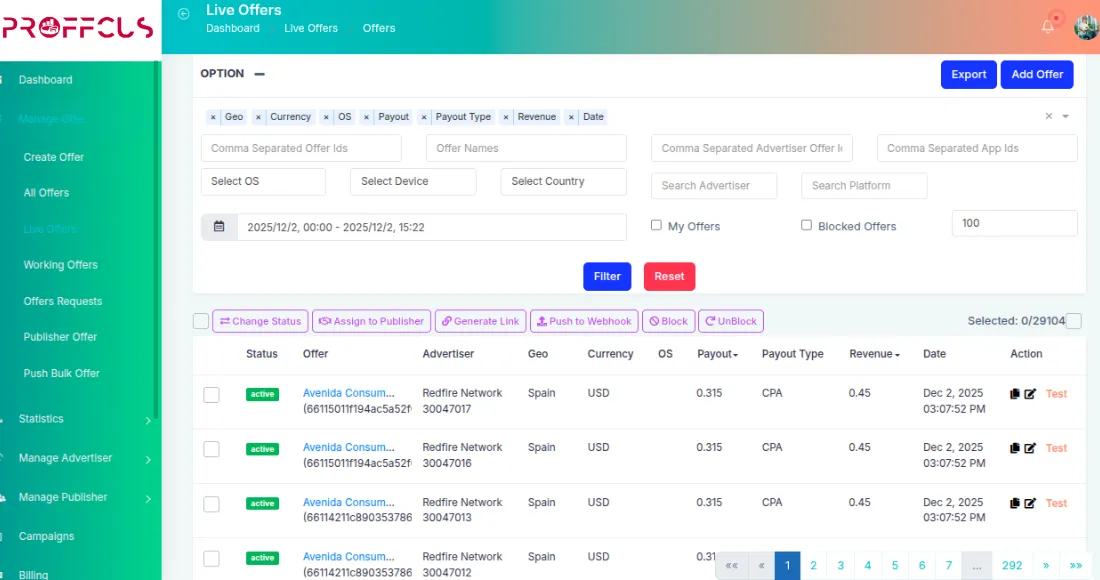
Task: Open the calendar date picker icon
Action: click(x=219, y=227)
